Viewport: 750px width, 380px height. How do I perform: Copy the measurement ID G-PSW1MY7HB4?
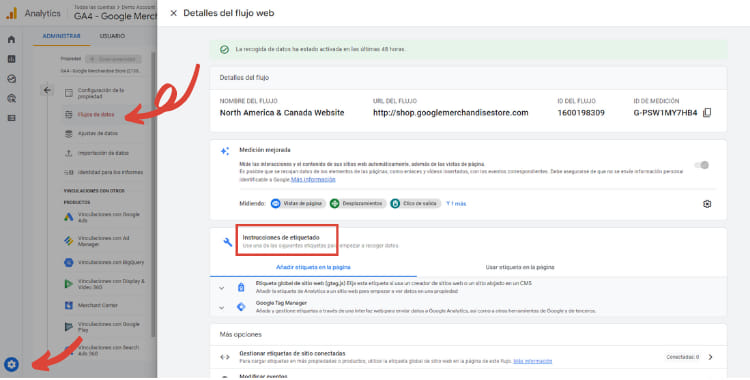(x=707, y=113)
